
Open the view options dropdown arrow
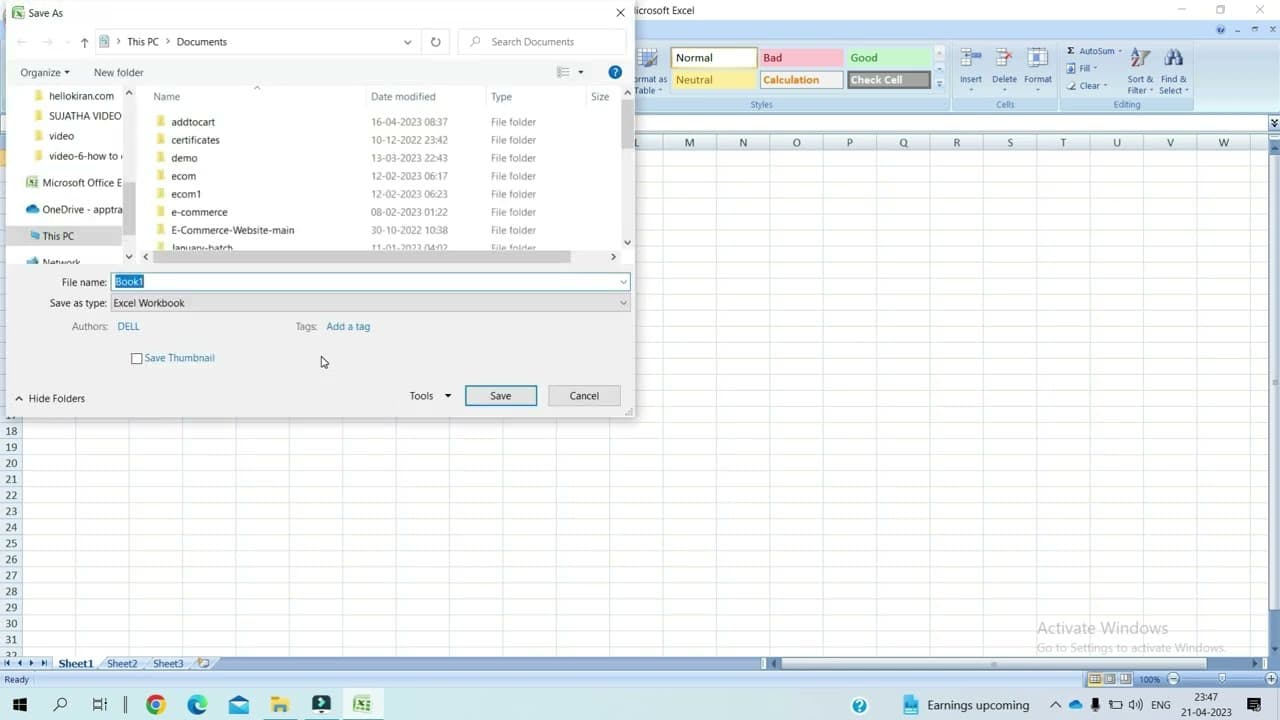(581, 72)
